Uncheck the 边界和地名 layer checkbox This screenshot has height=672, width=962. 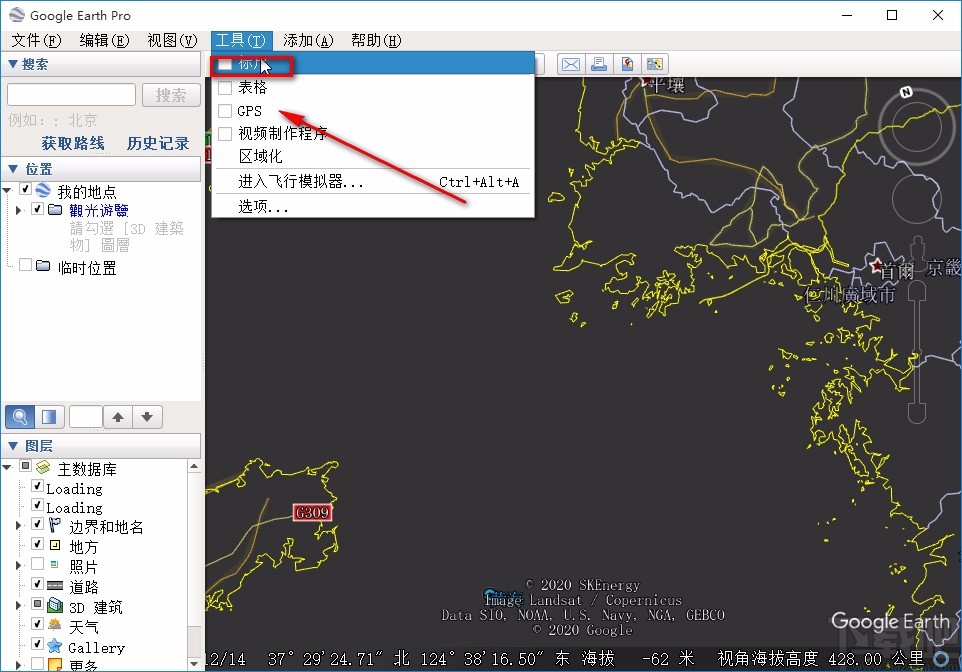pyautogui.click(x=37, y=524)
